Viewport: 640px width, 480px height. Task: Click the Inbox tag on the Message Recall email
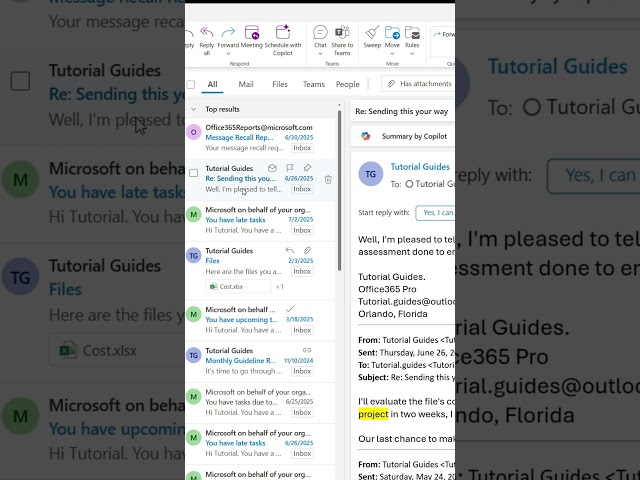point(302,148)
